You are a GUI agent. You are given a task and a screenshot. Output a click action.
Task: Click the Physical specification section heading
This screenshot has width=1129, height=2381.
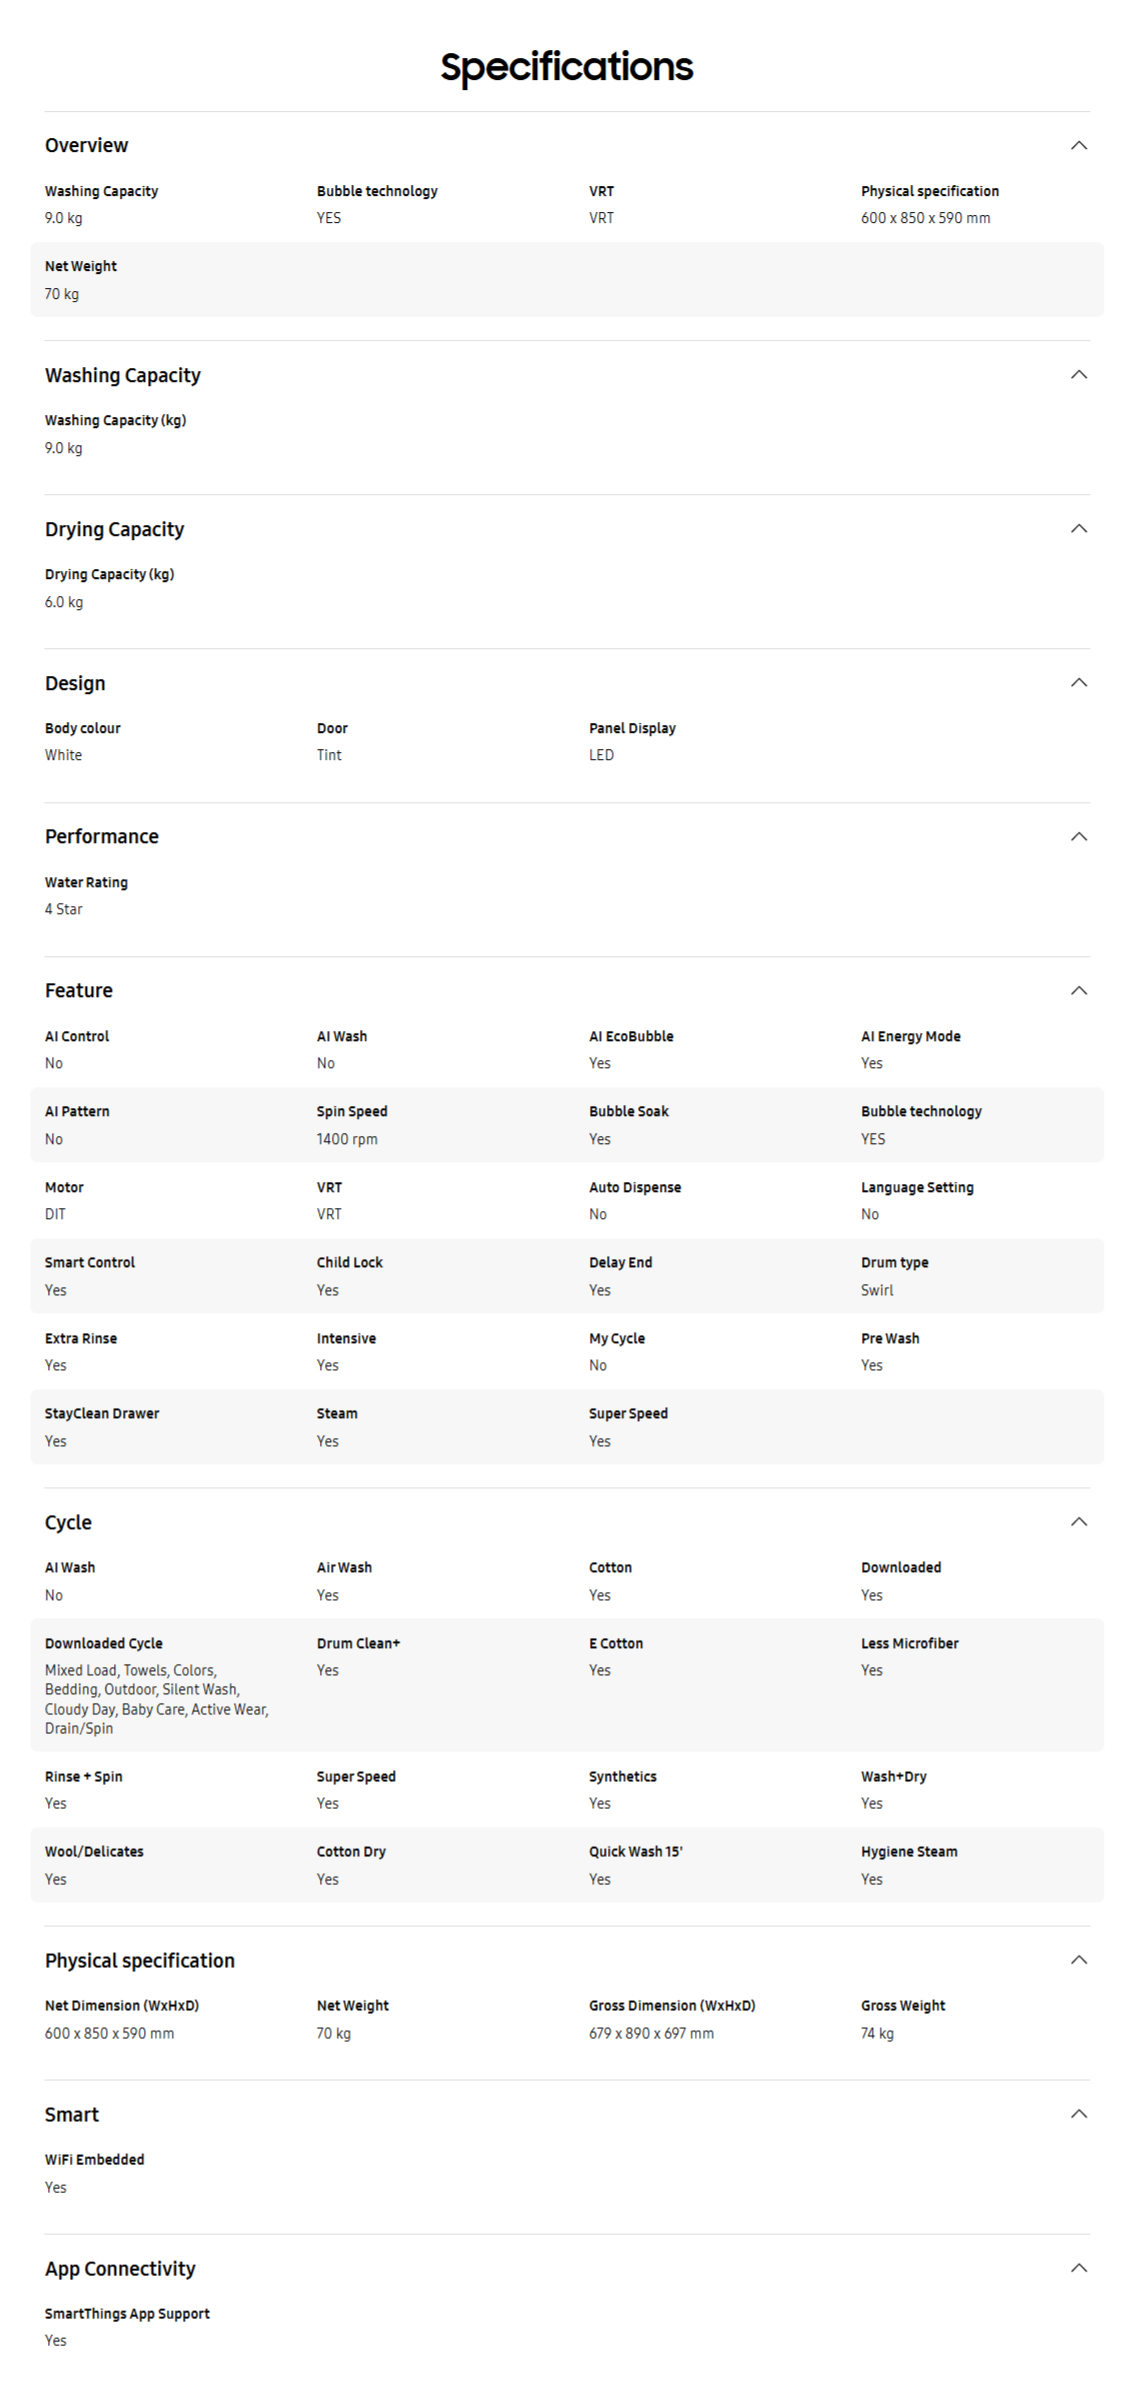[x=139, y=1960]
